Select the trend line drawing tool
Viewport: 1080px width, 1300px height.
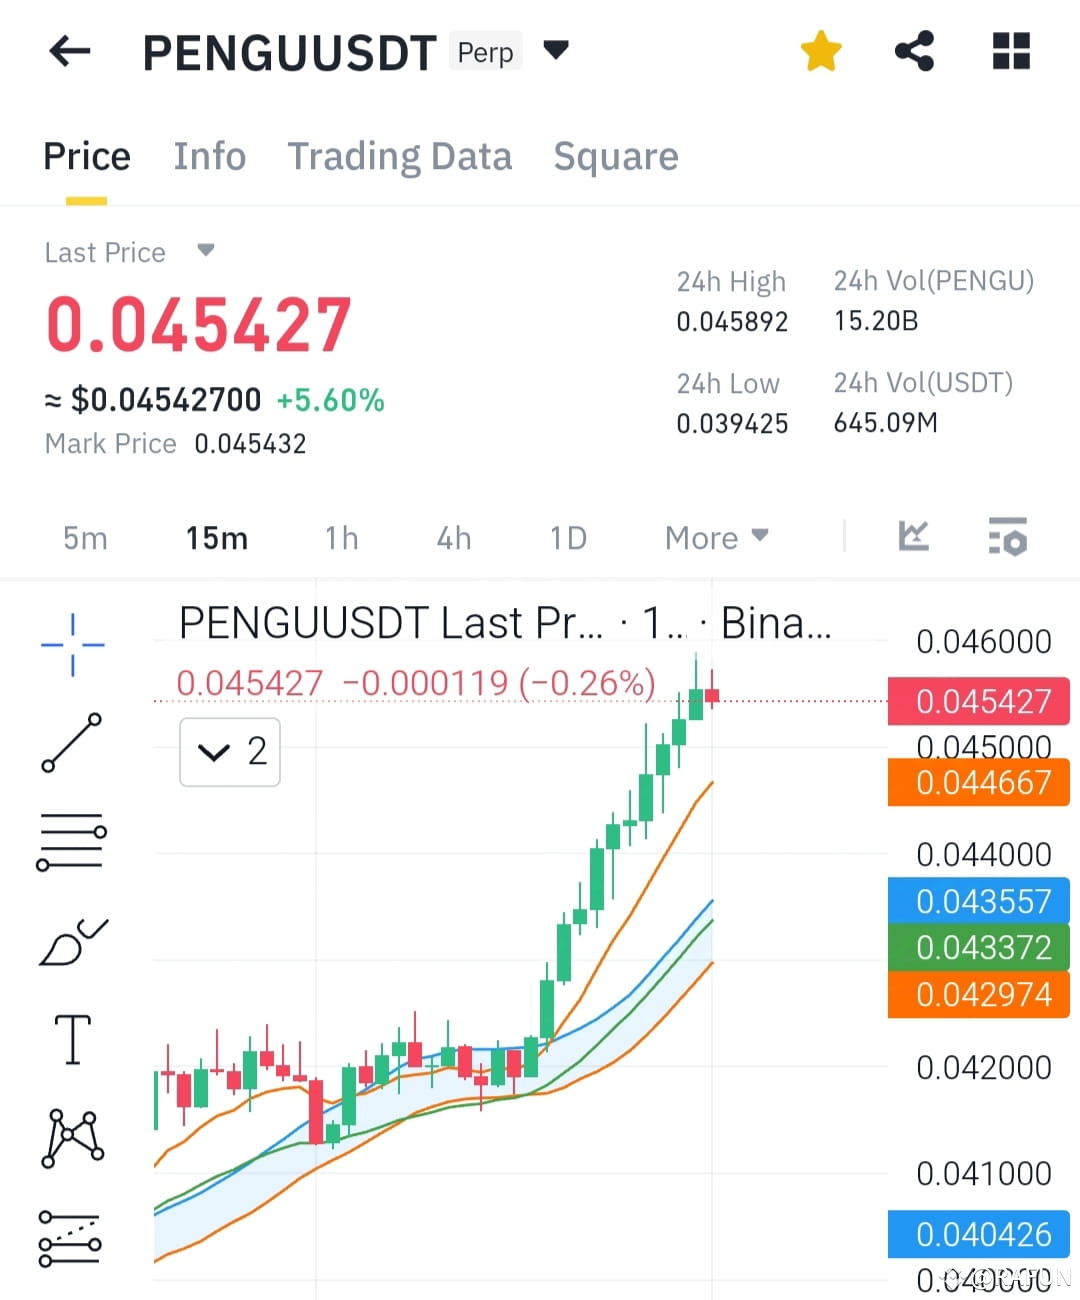tap(72, 745)
